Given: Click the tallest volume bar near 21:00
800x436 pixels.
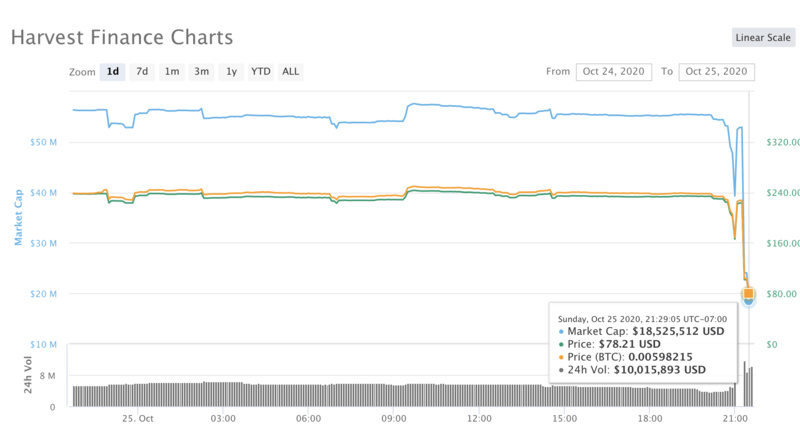Looking at the screenshot, I should tap(744, 384).
